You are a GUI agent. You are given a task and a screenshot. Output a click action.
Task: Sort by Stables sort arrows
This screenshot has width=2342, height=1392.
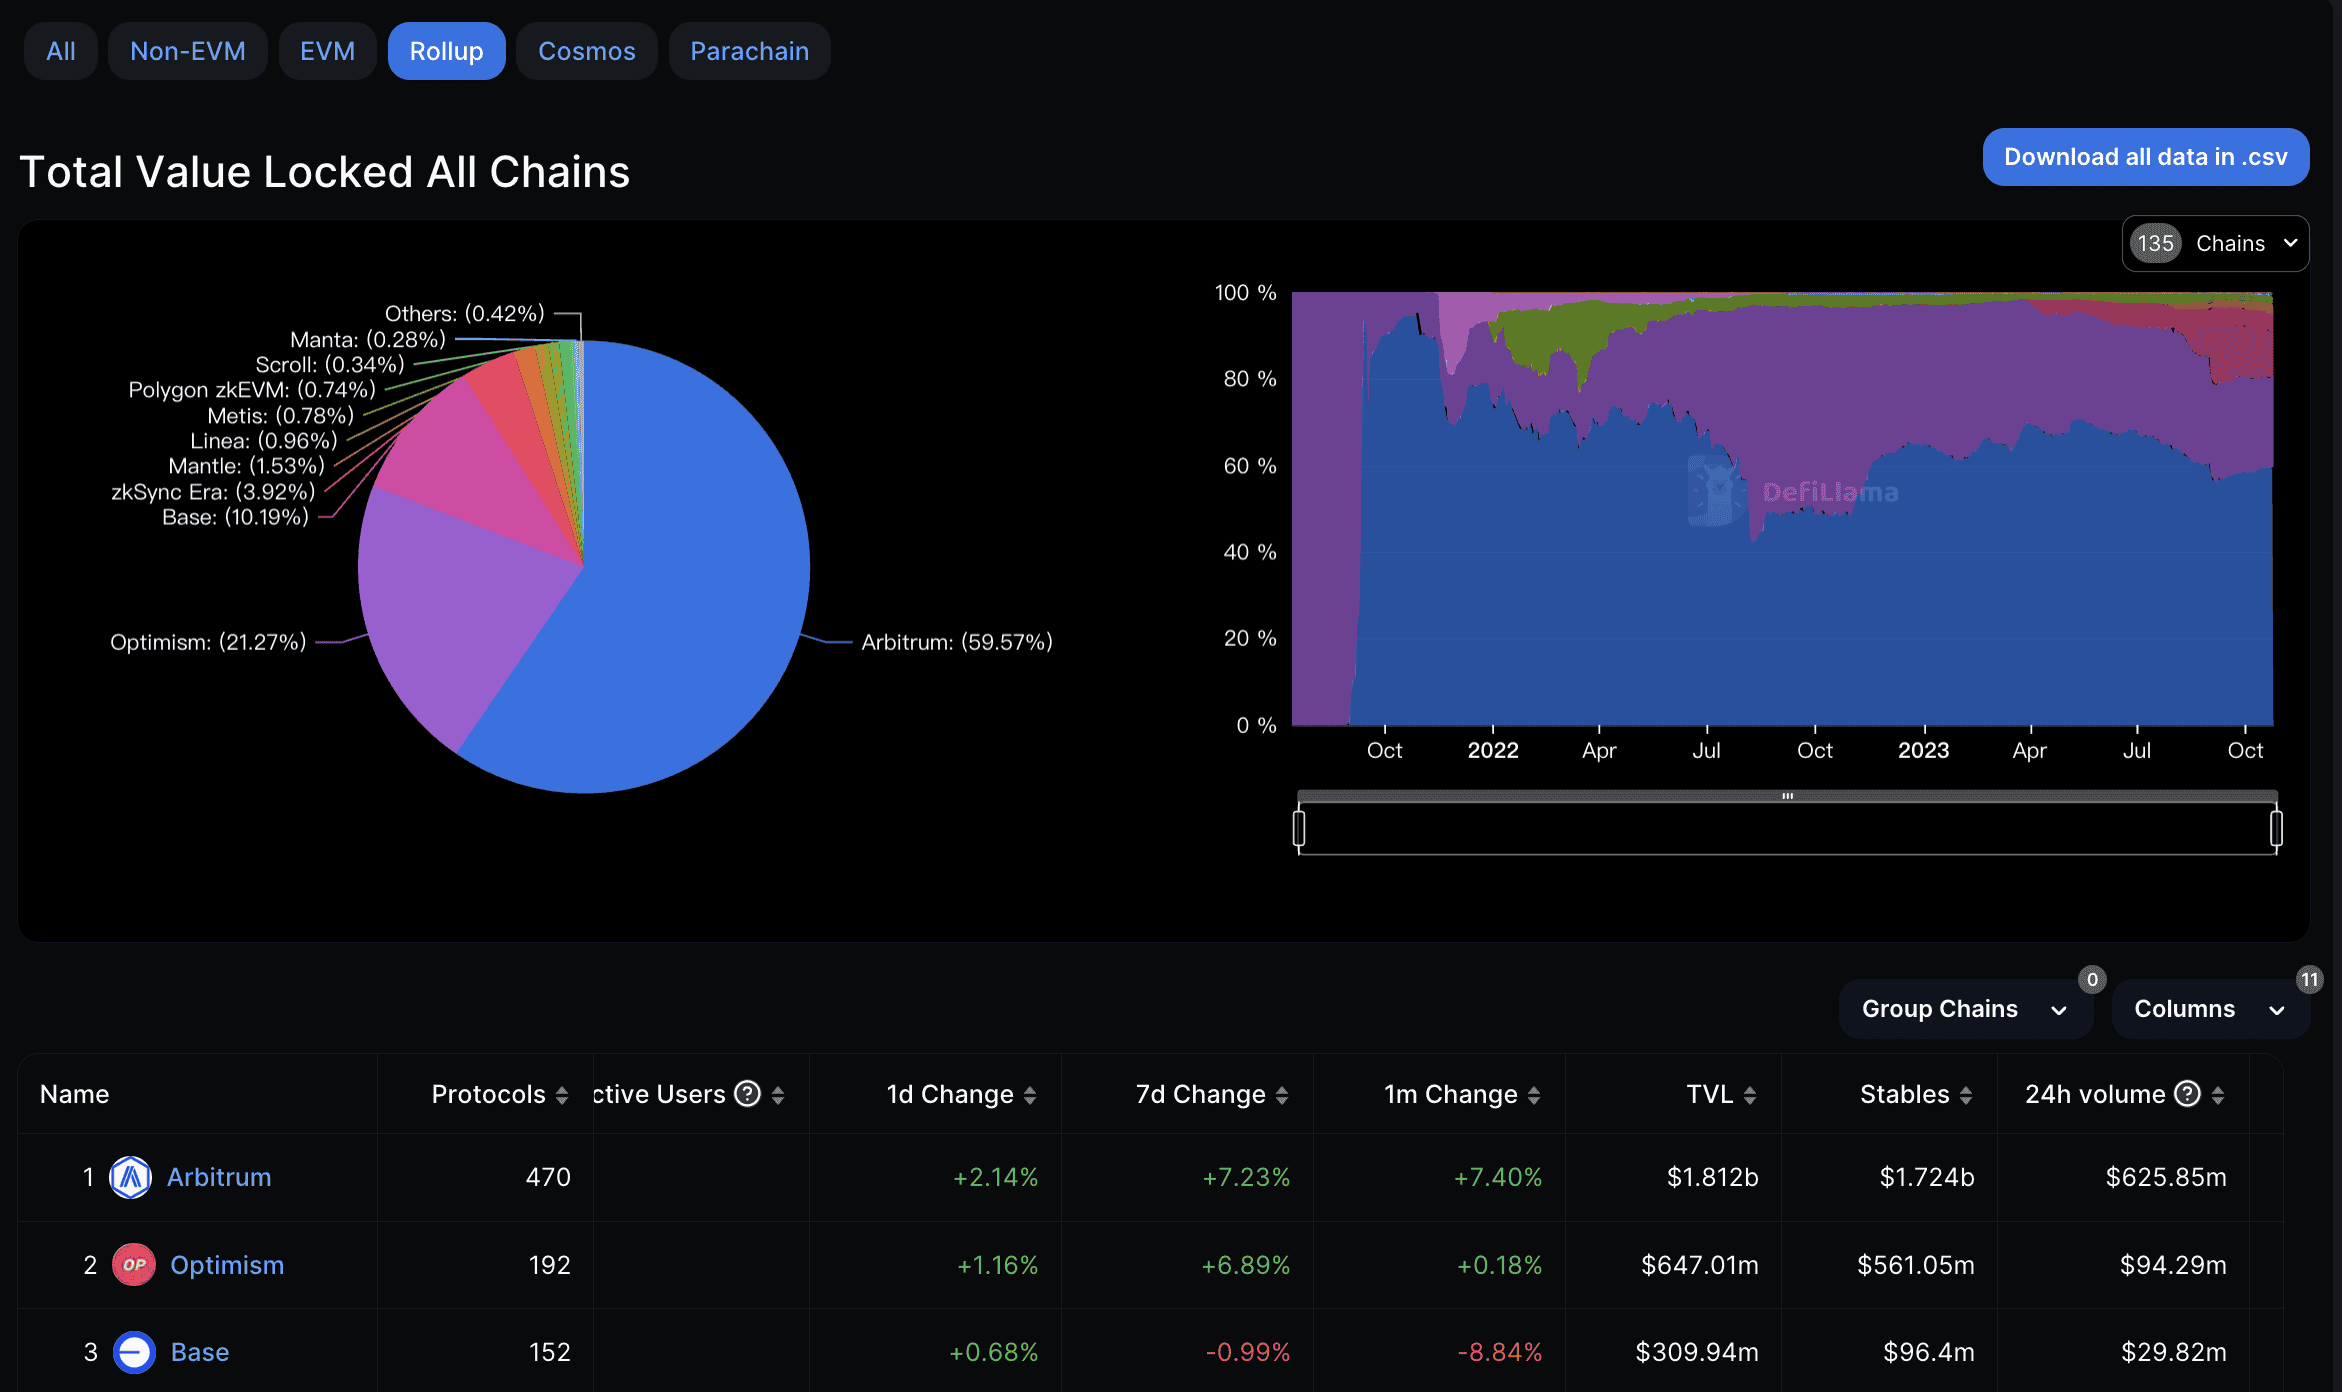pyautogui.click(x=1966, y=1096)
